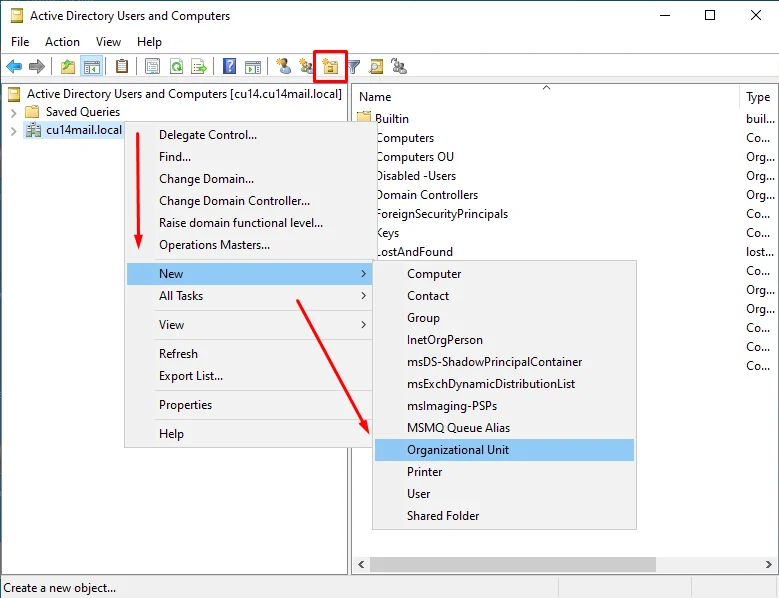Select Raise domain functional level...
Viewport: 779px width, 598px height.
(250, 223)
